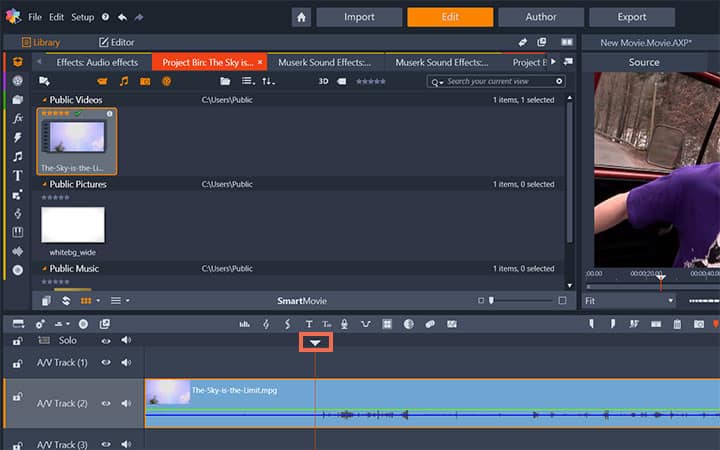Click the Timeline settings gear icon
This screenshot has height=450, width=720.
click(40, 324)
